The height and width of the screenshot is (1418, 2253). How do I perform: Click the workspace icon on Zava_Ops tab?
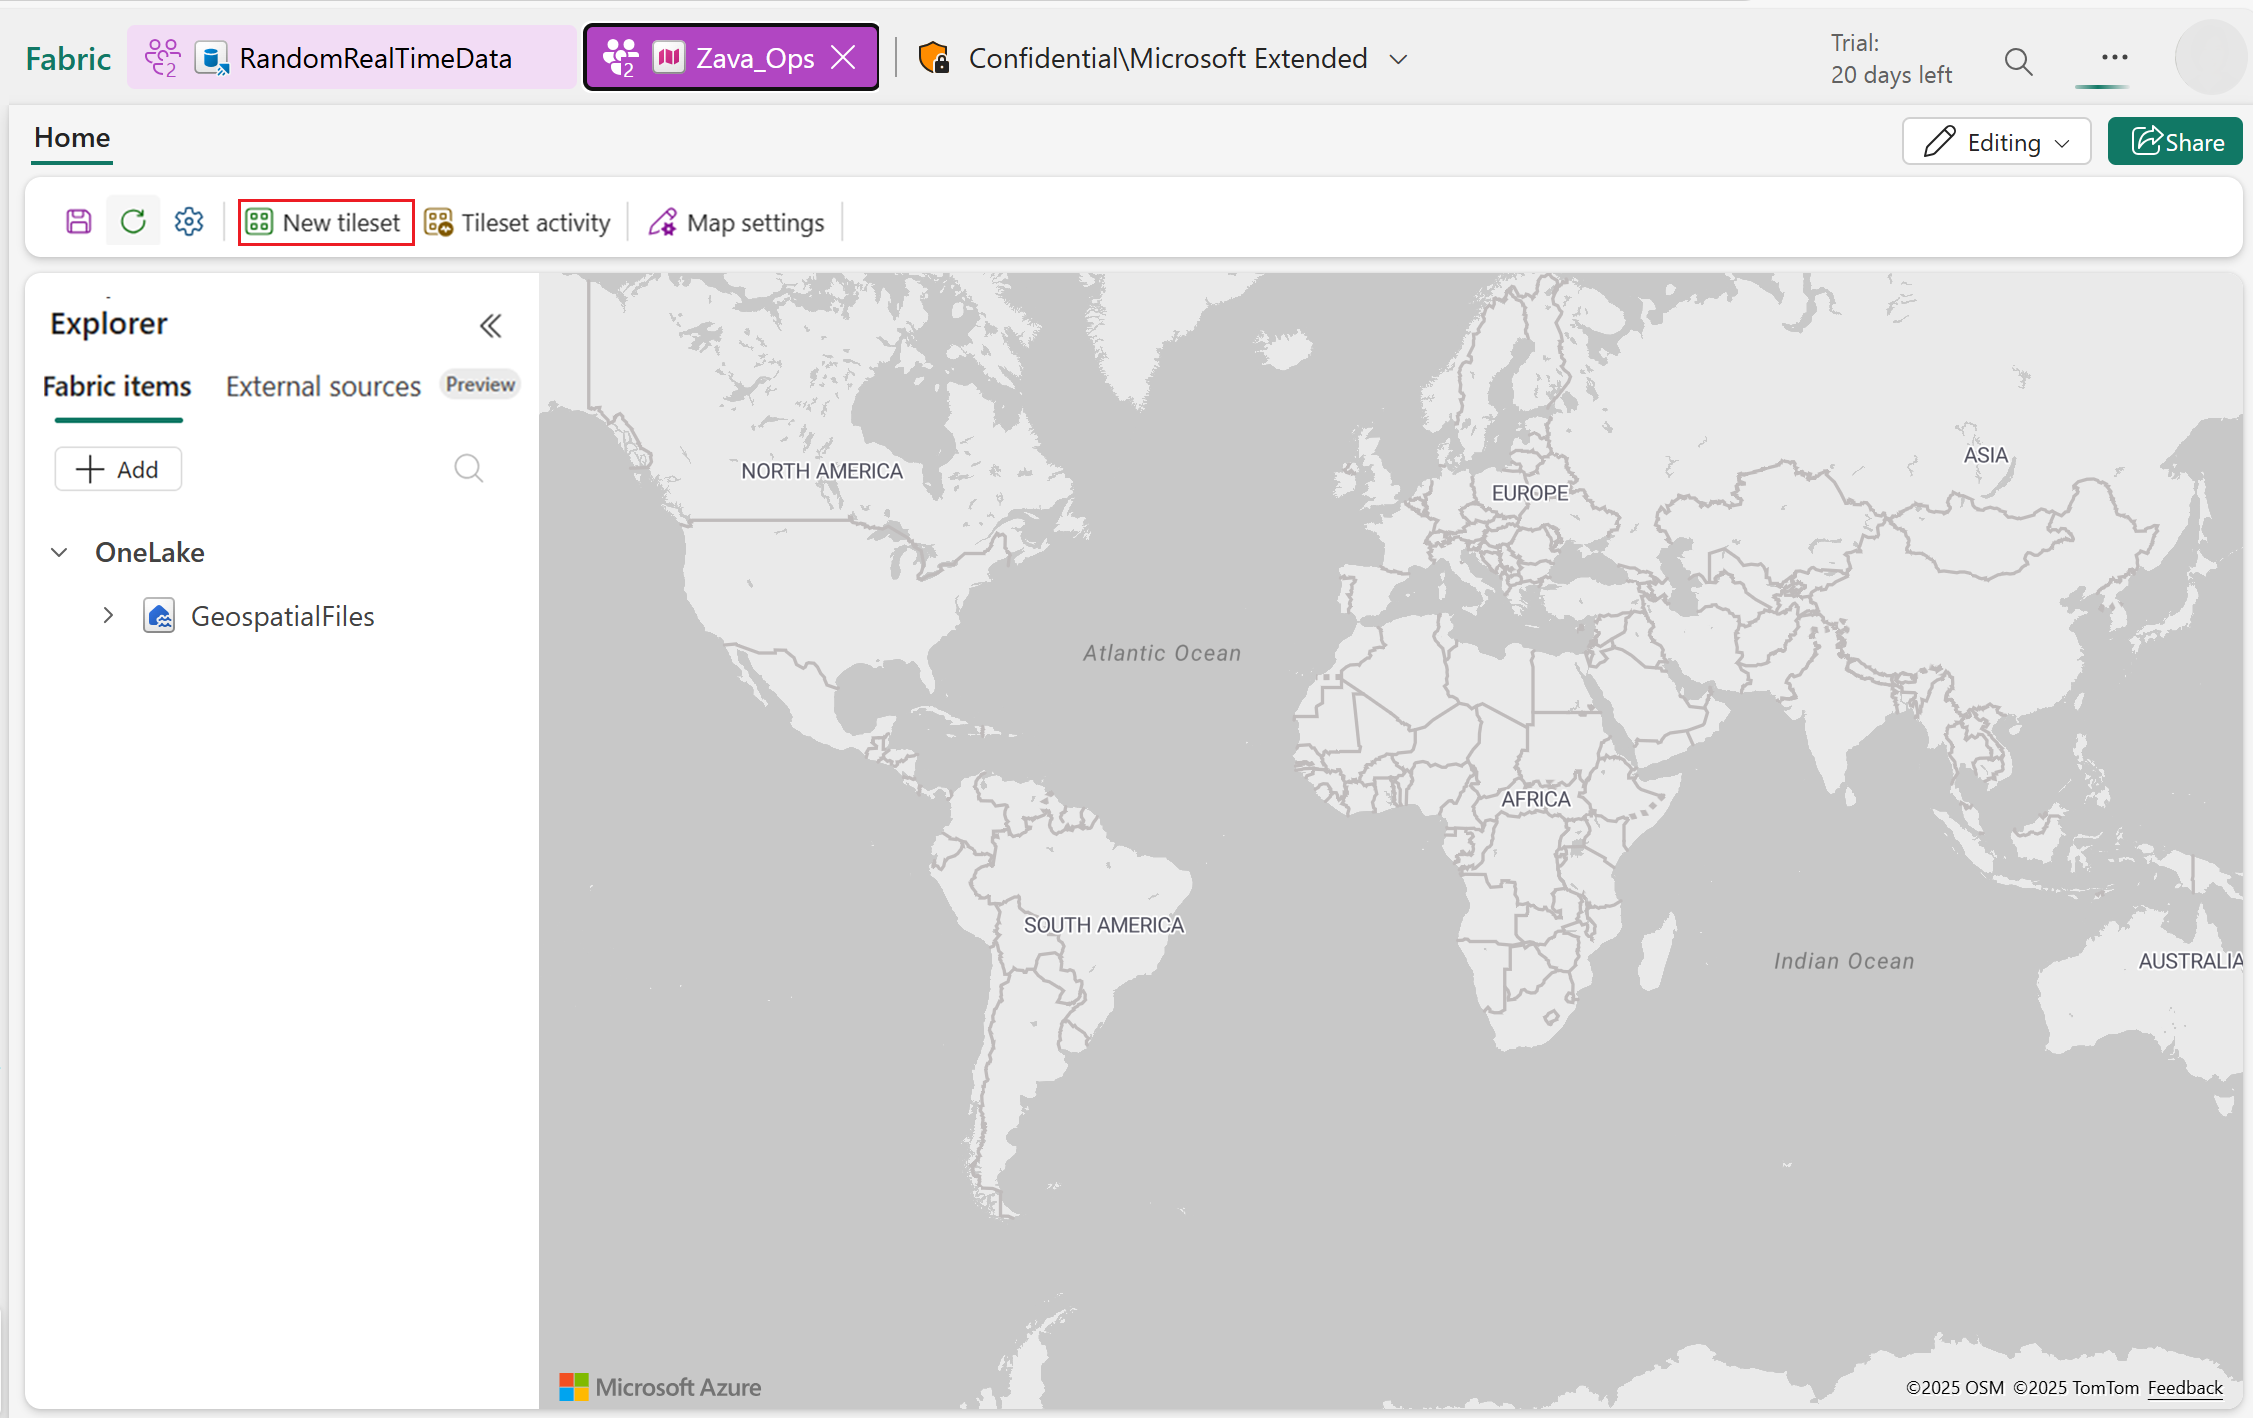tap(620, 58)
